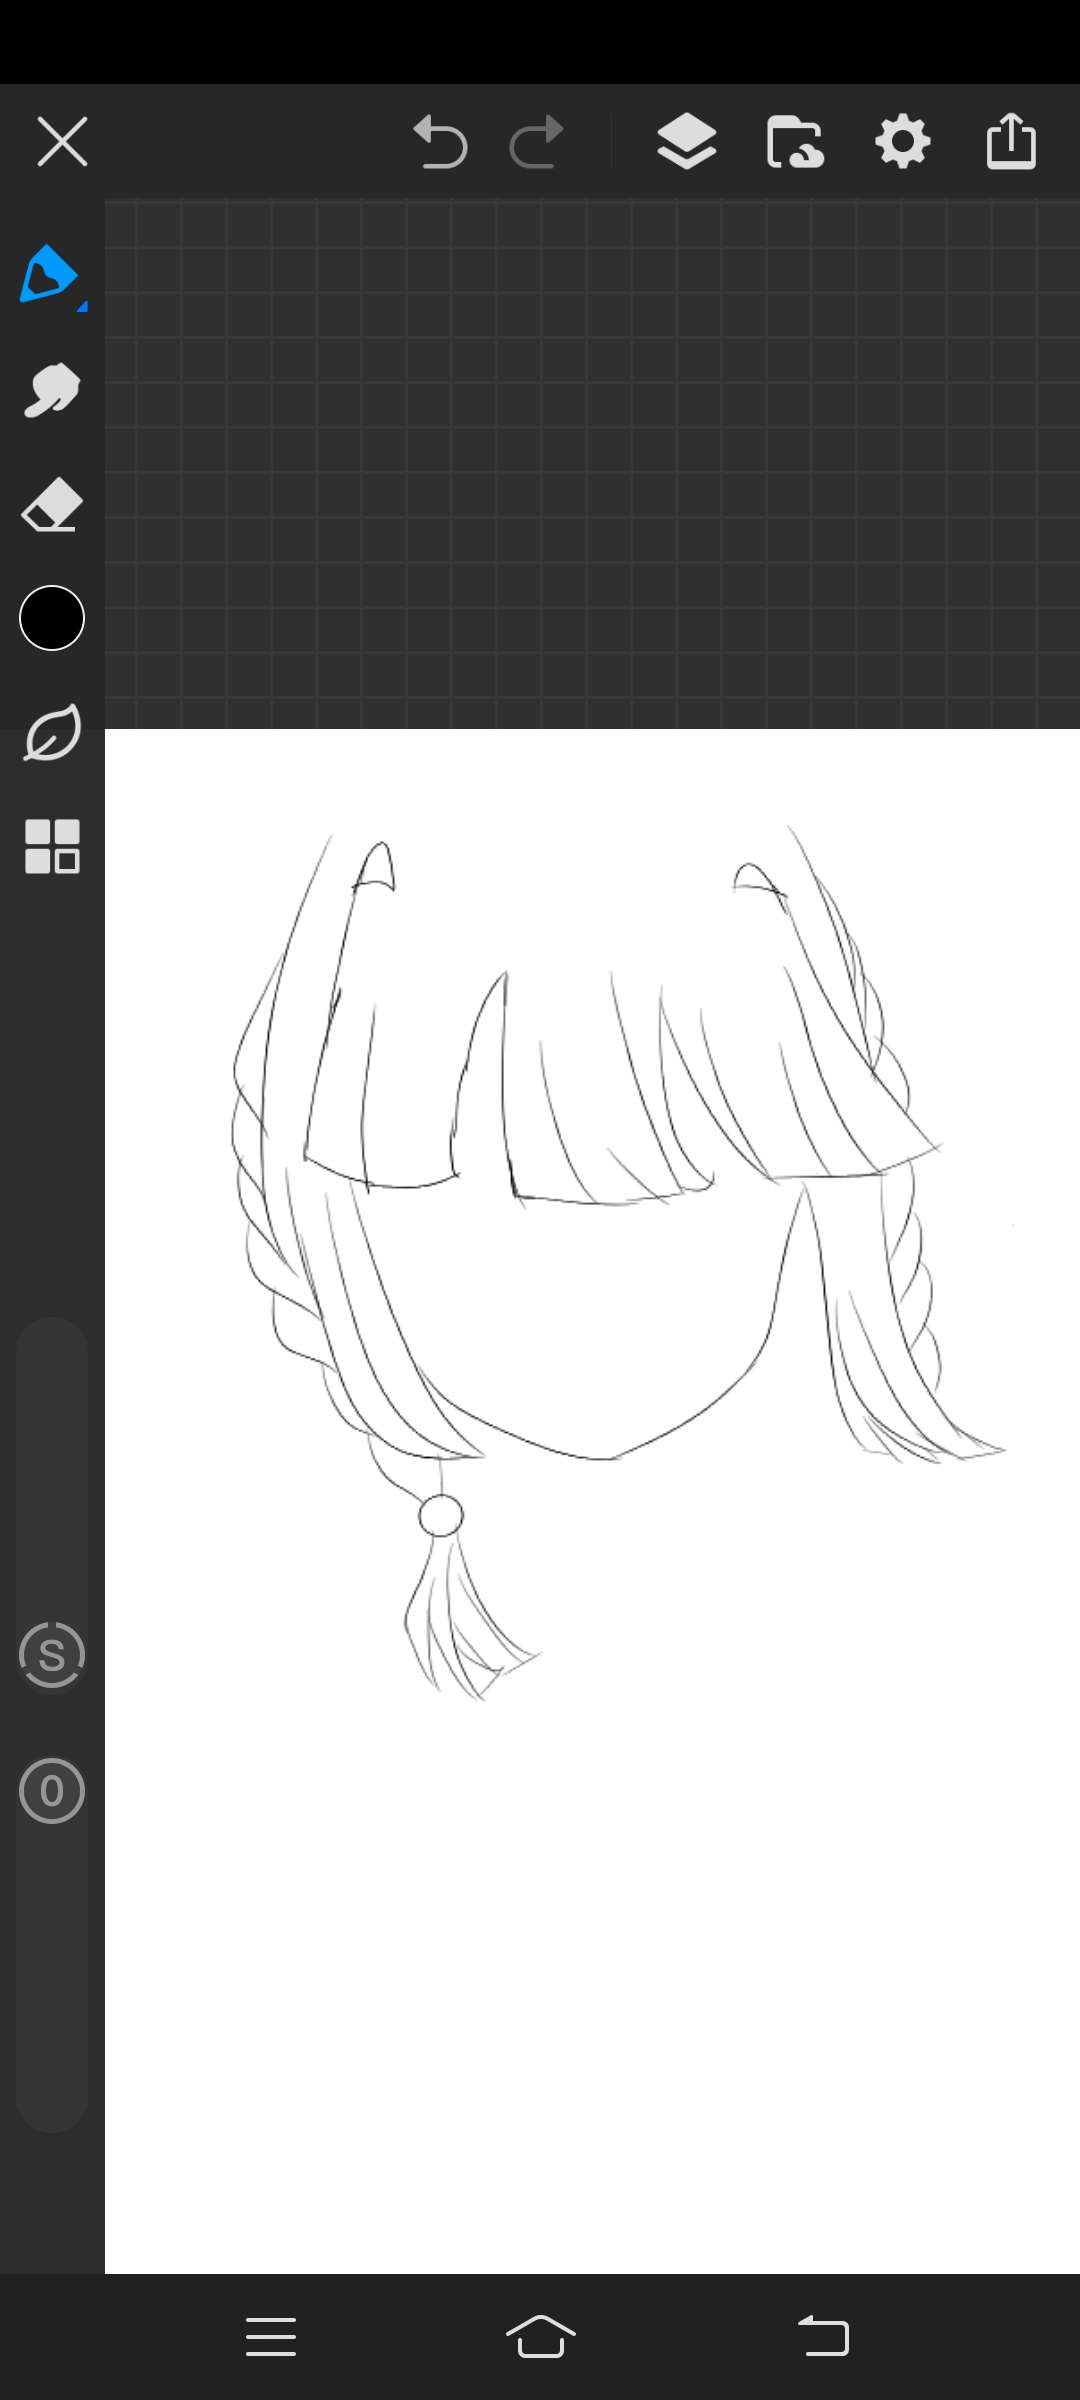Image resolution: width=1080 pixels, height=2400 pixels.
Task: Tap the export share icon
Action: pyautogui.click(x=1011, y=141)
